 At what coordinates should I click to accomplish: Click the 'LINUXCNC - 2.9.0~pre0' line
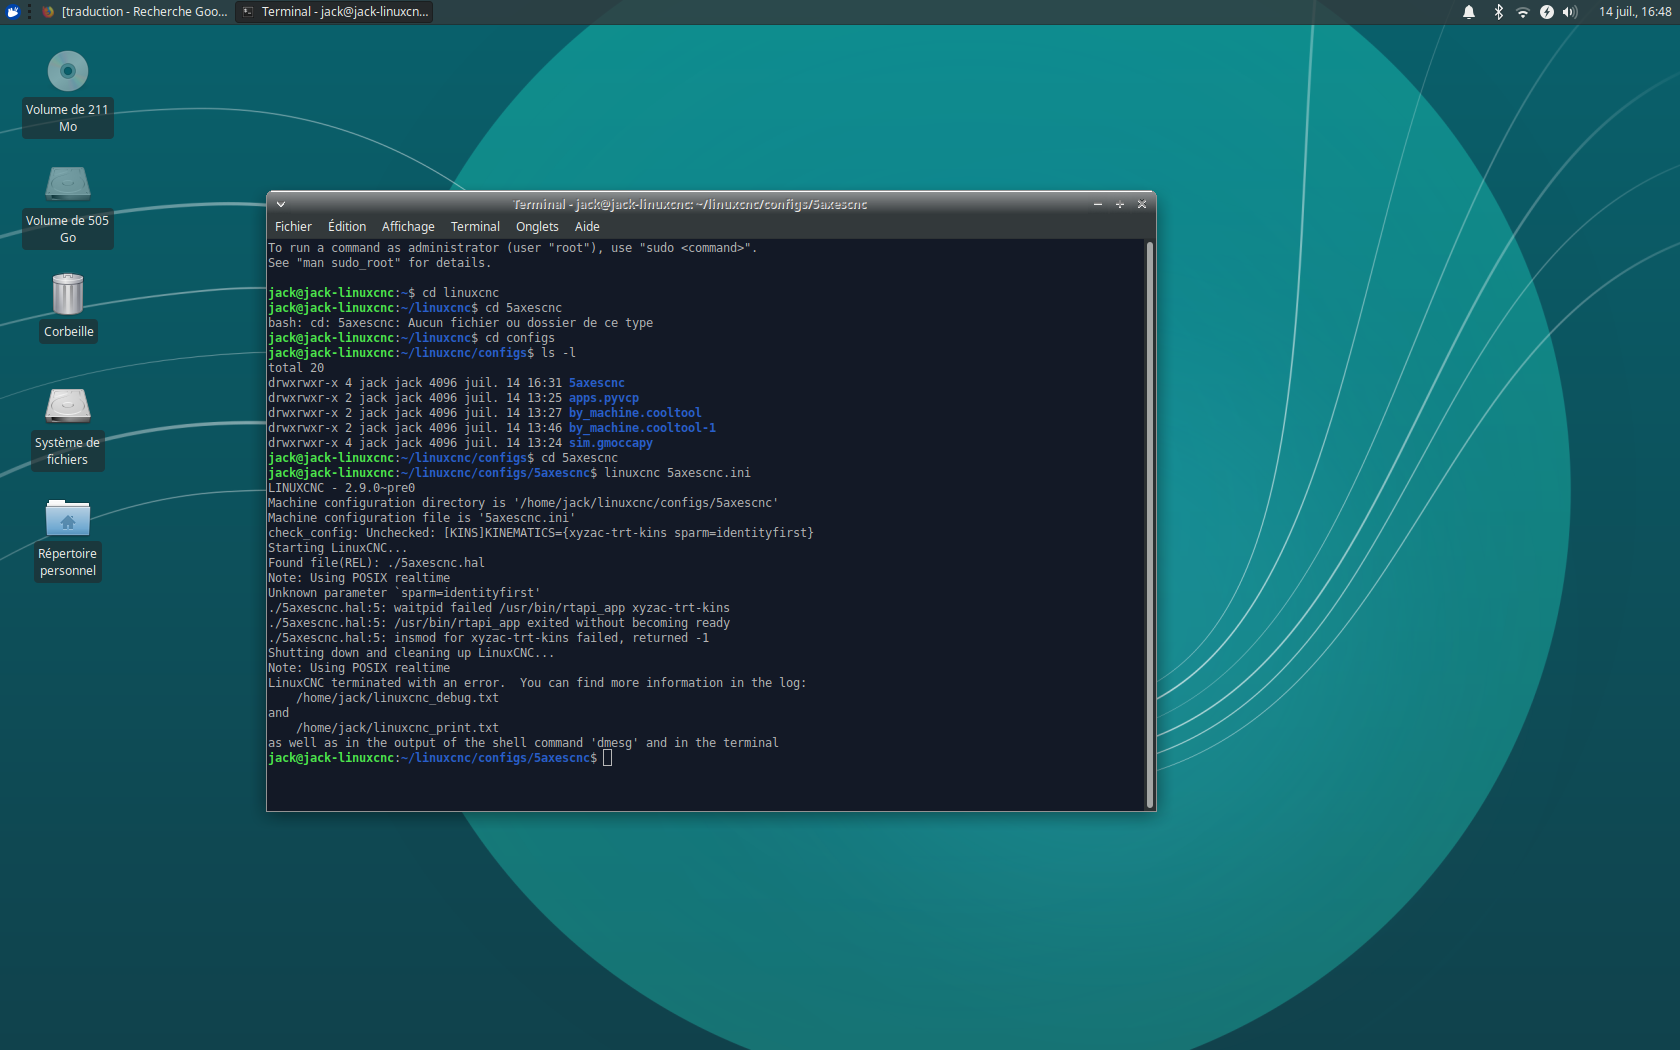(341, 488)
